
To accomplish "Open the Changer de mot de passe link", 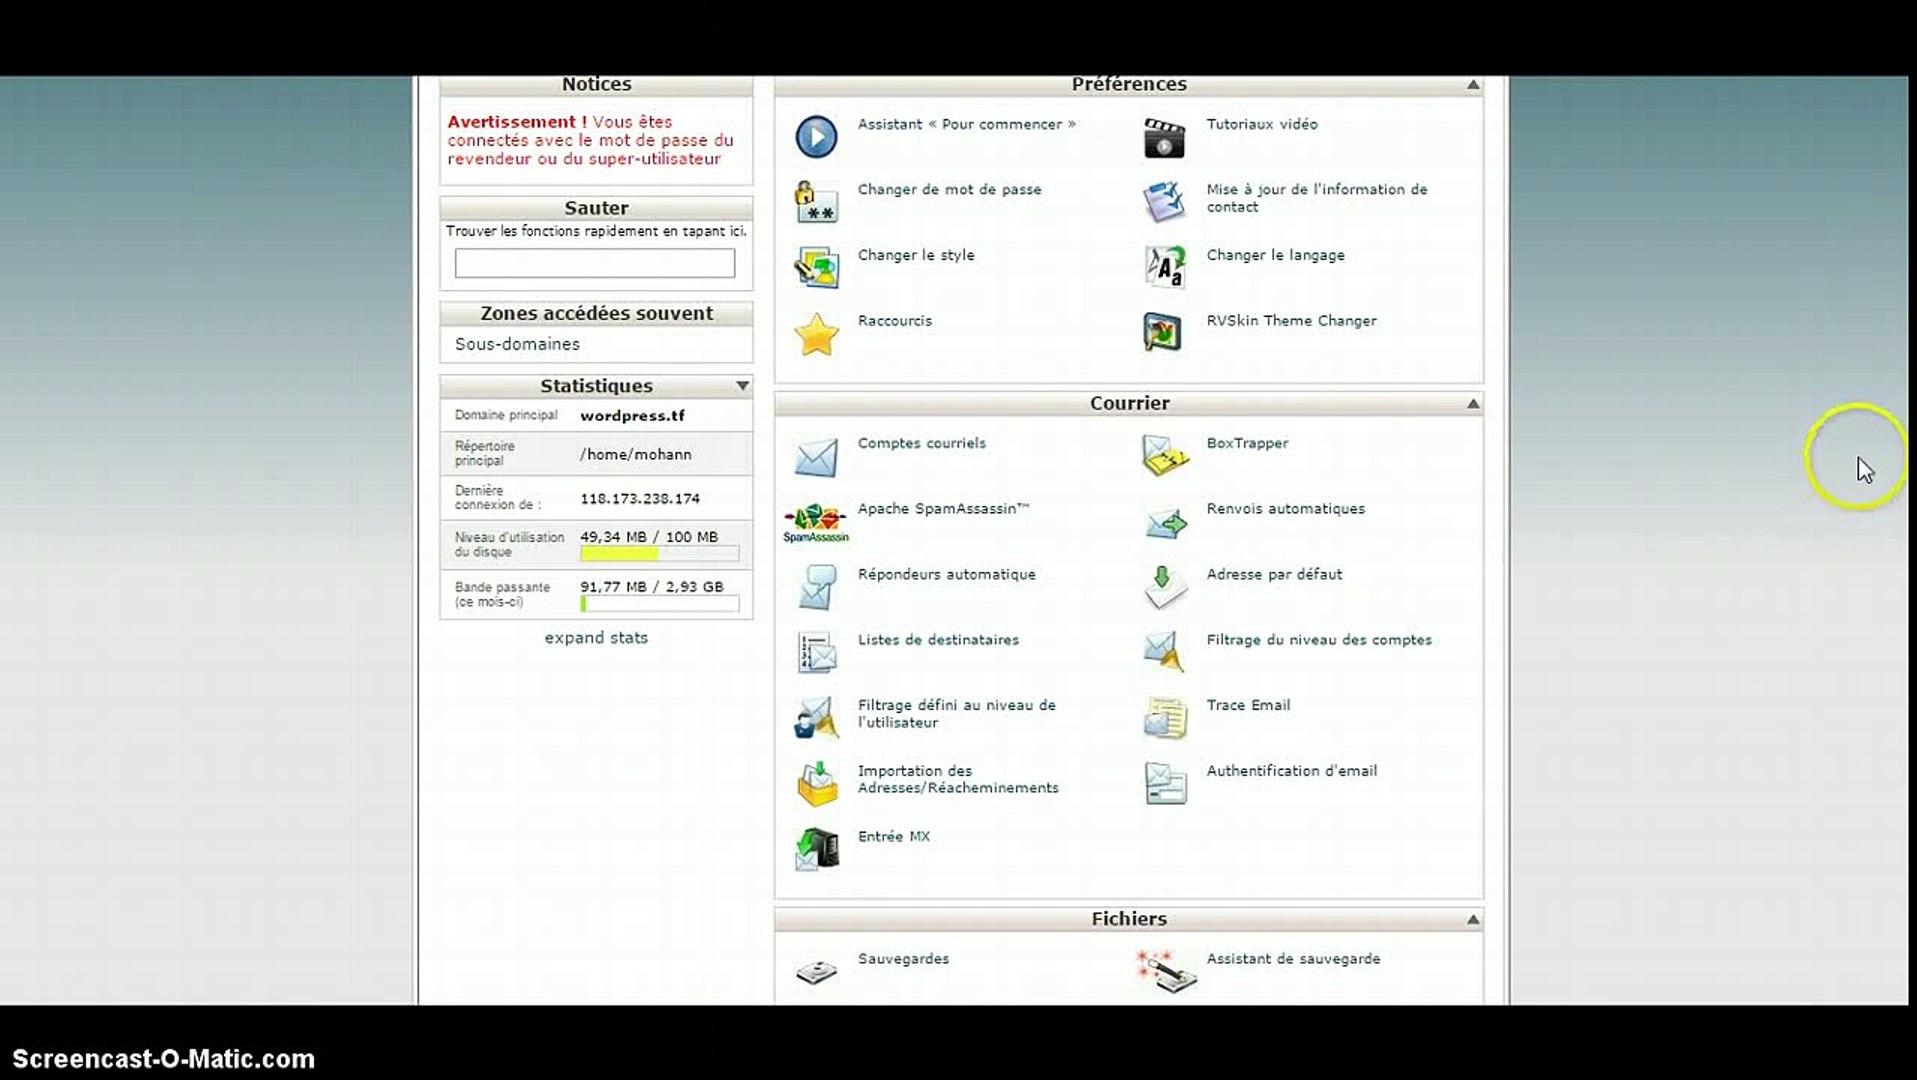I will (949, 190).
